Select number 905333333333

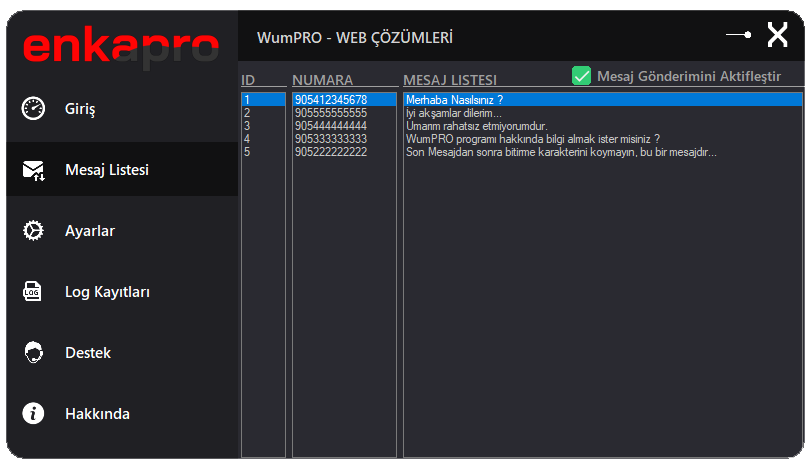point(345,139)
